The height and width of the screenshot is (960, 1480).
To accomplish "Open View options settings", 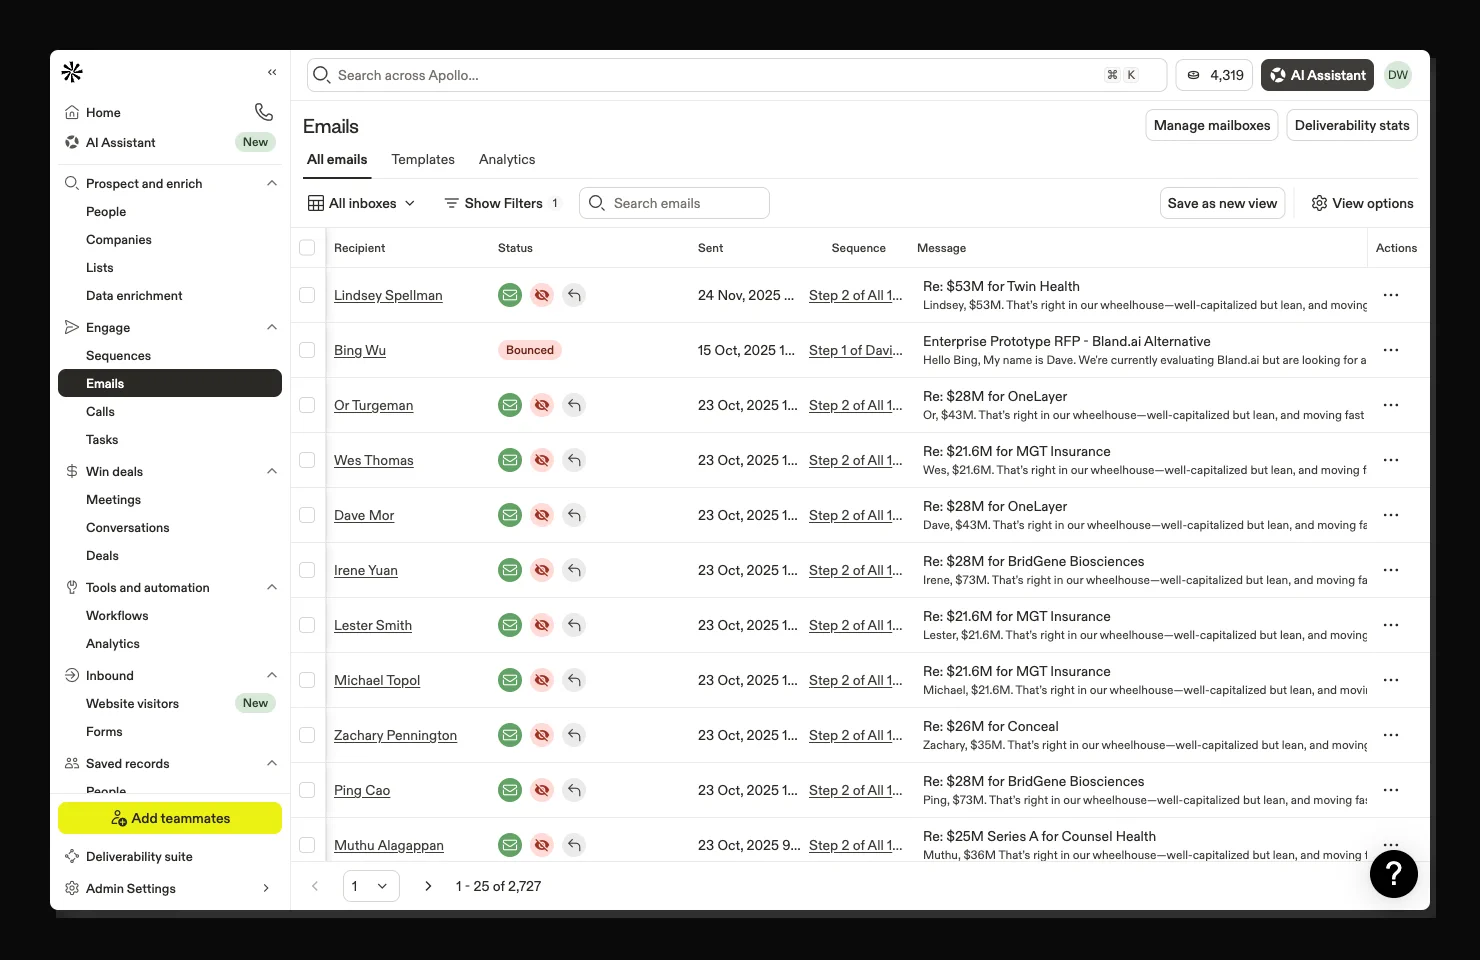I will coord(1362,203).
